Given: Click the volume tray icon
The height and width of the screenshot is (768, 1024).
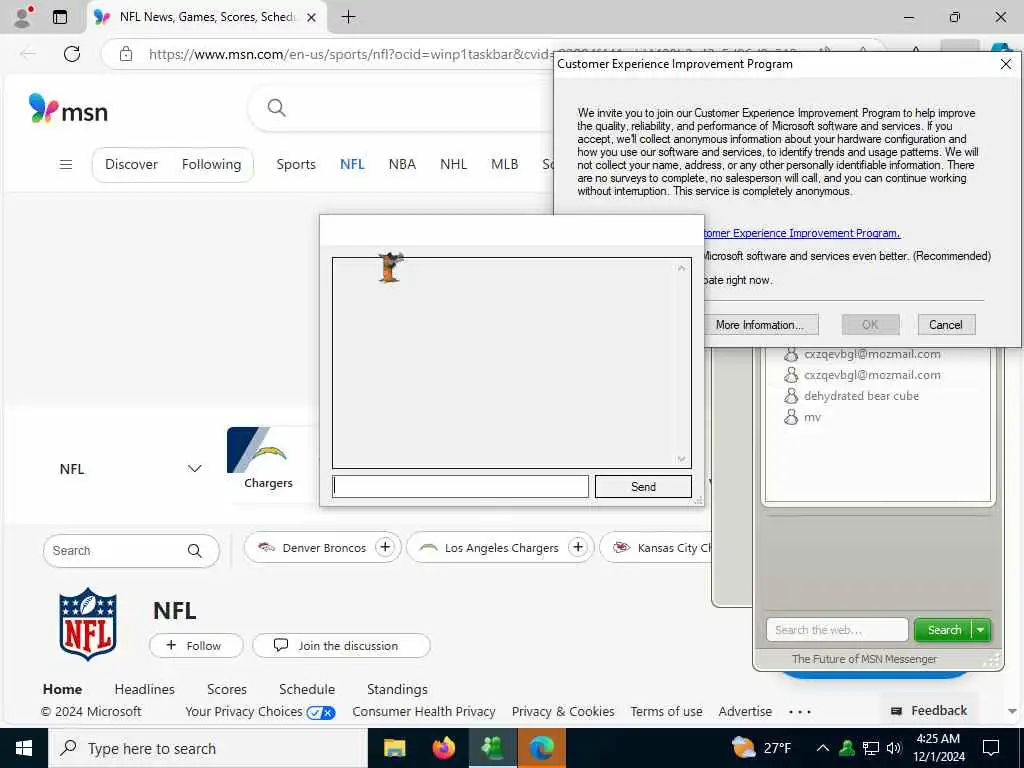Looking at the screenshot, I should tap(894, 748).
